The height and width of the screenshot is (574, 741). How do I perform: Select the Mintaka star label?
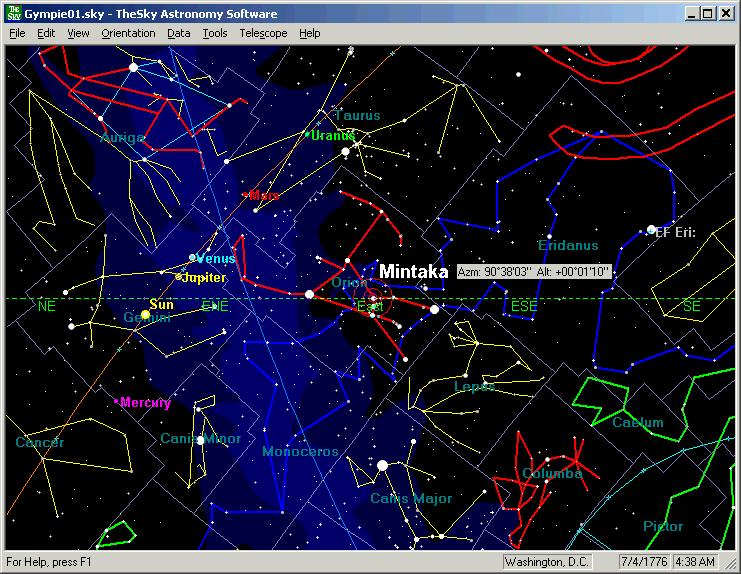[413, 271]
